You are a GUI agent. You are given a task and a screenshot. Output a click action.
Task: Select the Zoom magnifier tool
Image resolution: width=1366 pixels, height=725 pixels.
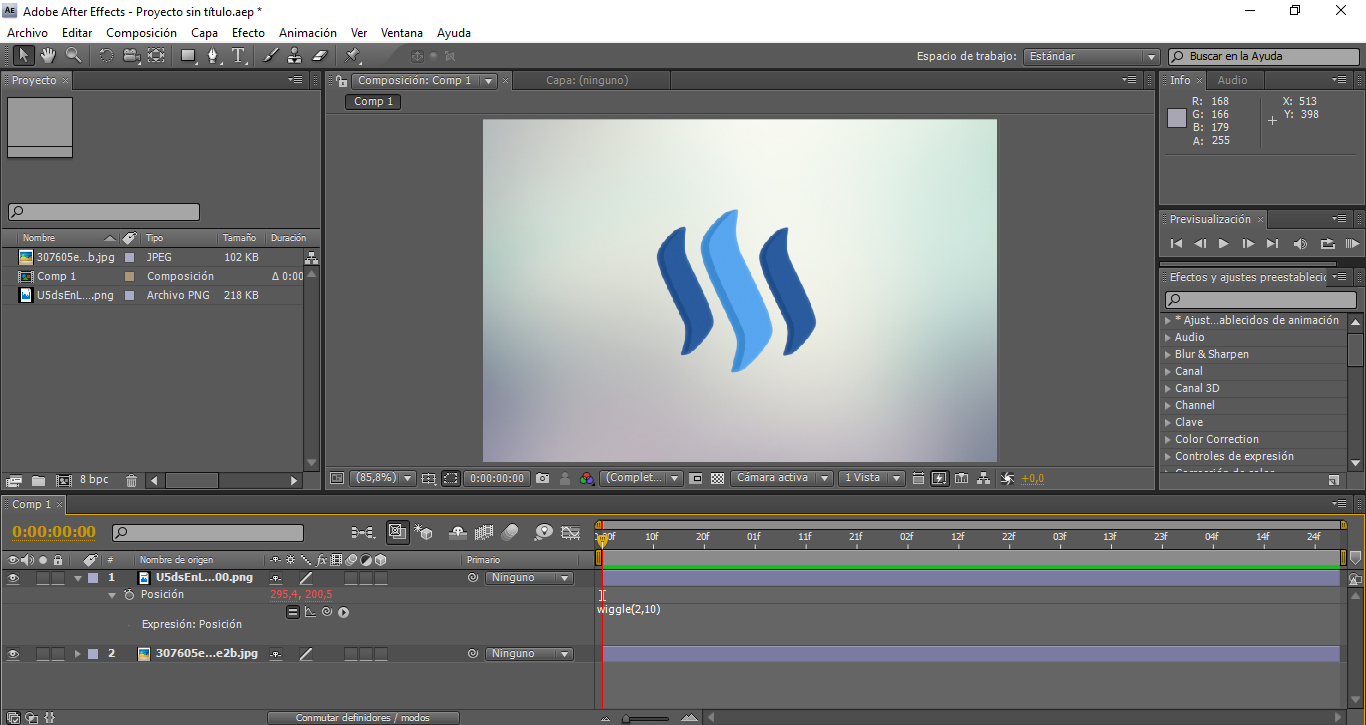click(73, 56)
